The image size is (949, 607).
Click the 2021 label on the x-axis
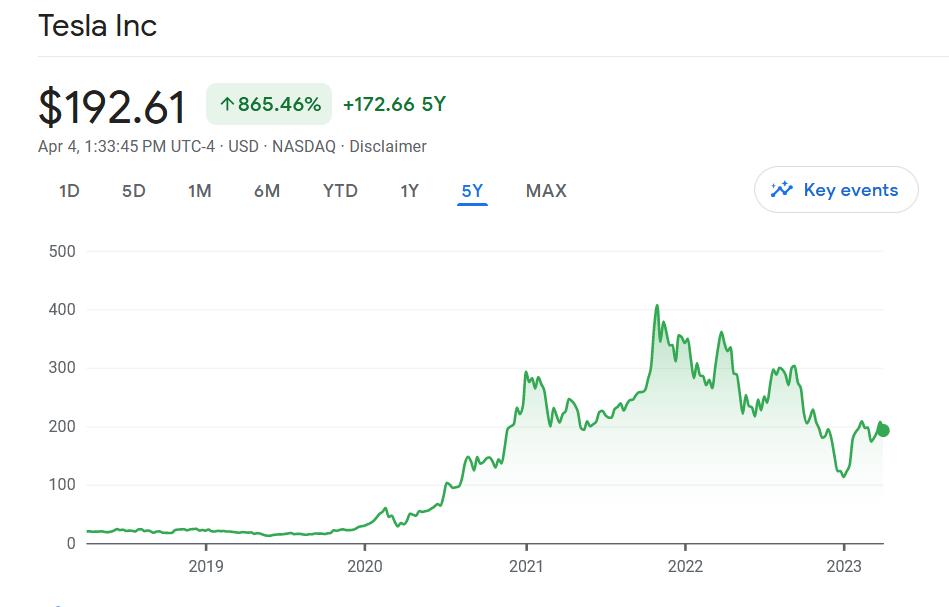click(526, 566)
